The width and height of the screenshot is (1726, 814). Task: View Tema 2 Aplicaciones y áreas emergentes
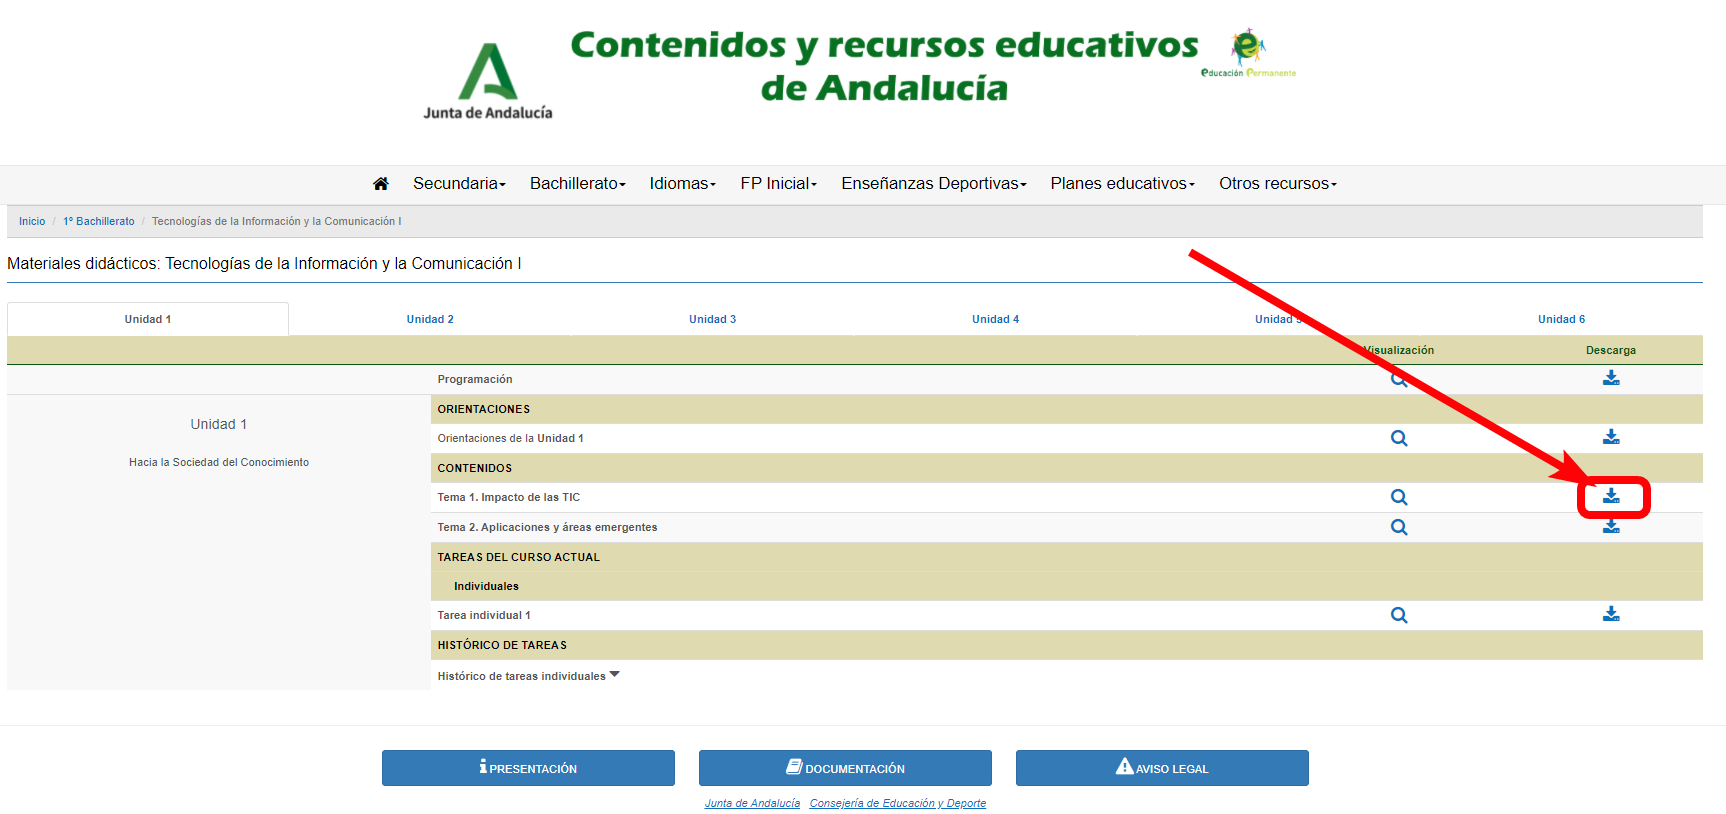click(x=1399, y=527)
